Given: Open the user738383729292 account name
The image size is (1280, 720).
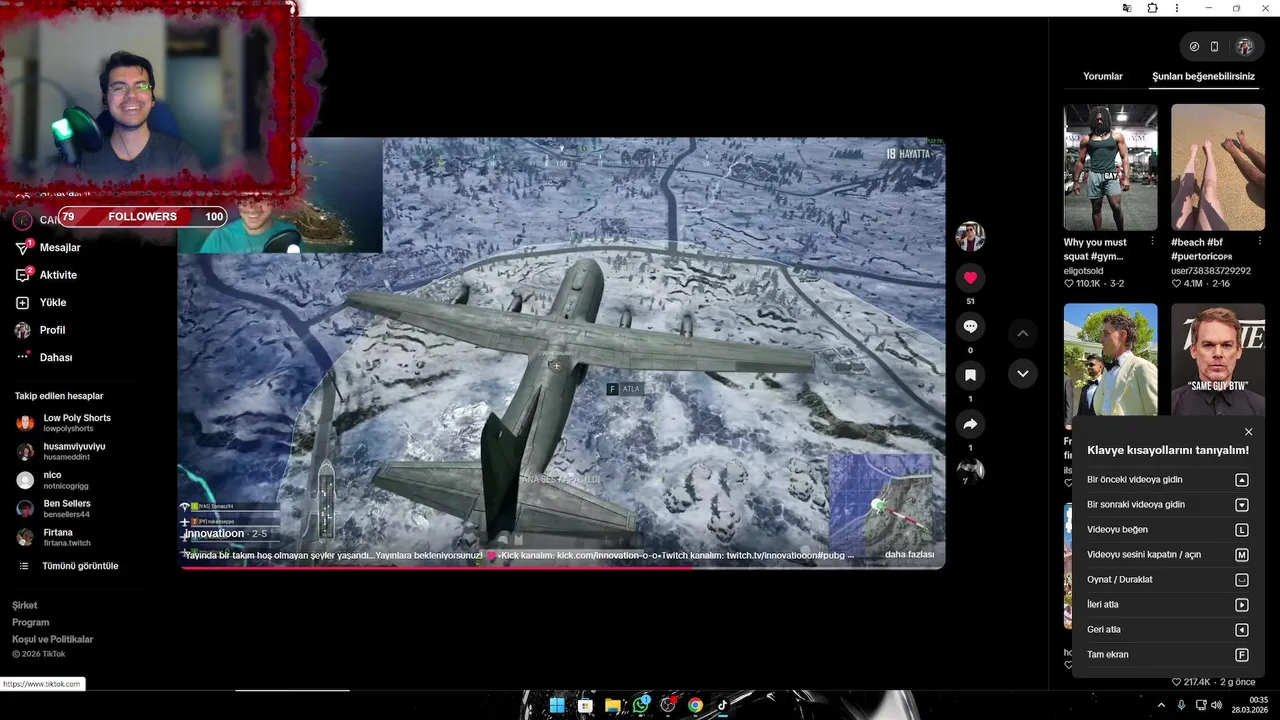Looking at the screenshot, I should 1211,271.
